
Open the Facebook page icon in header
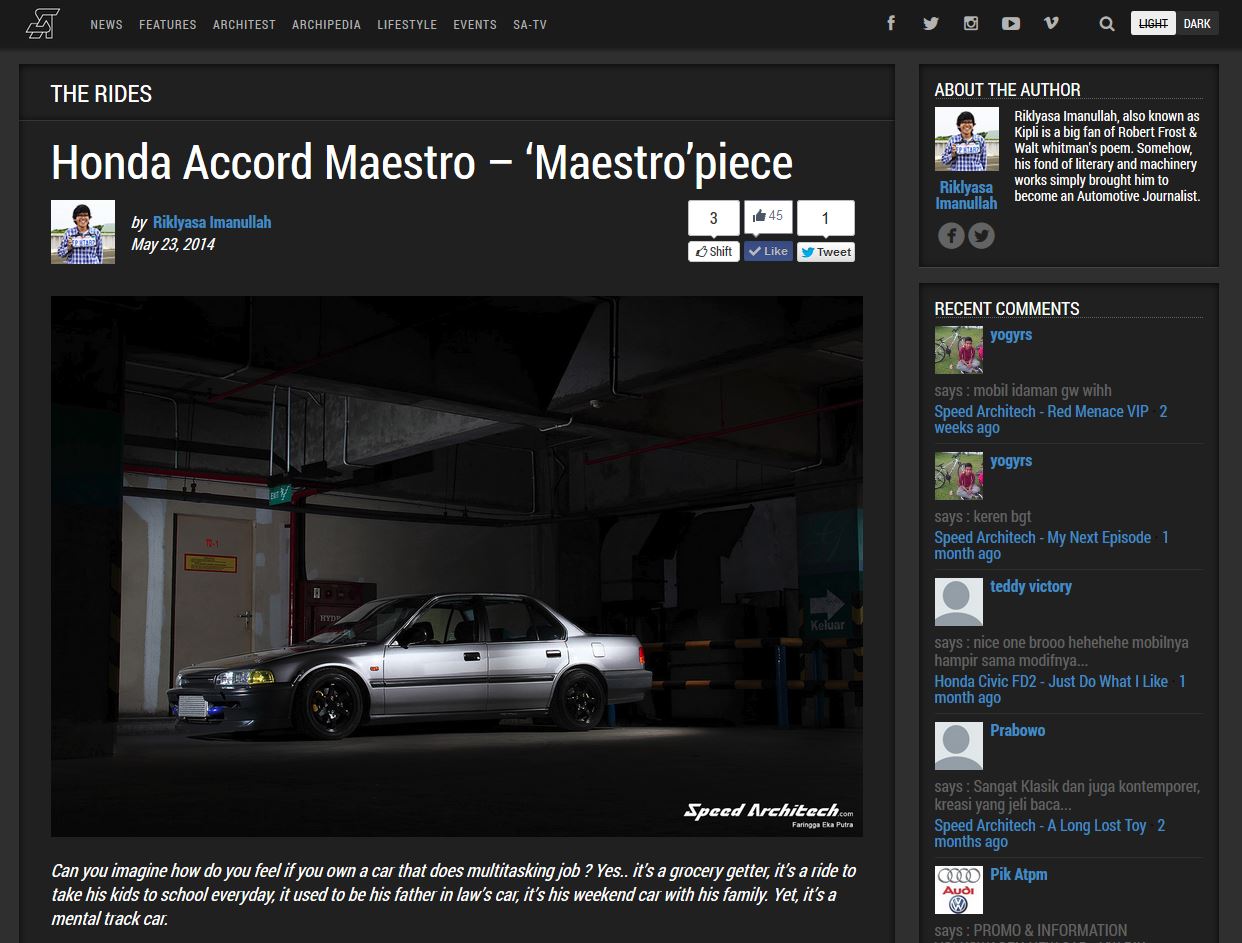pyautogui.click(x=891, y=23)
